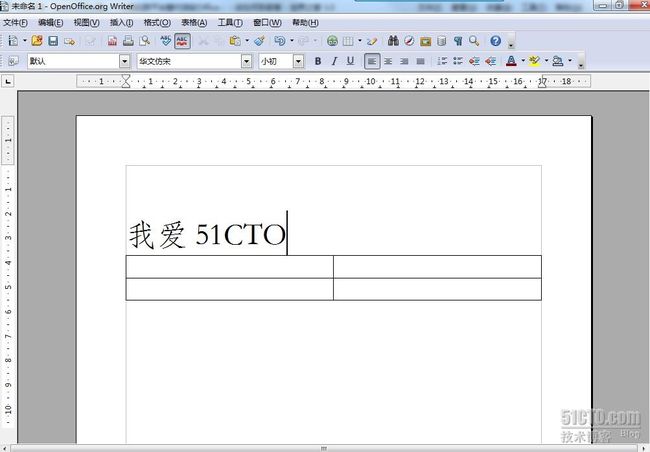This screenshot has height=452, width=650.
Task: Open Styles and Formatting icon
Action: click(13, 61)
